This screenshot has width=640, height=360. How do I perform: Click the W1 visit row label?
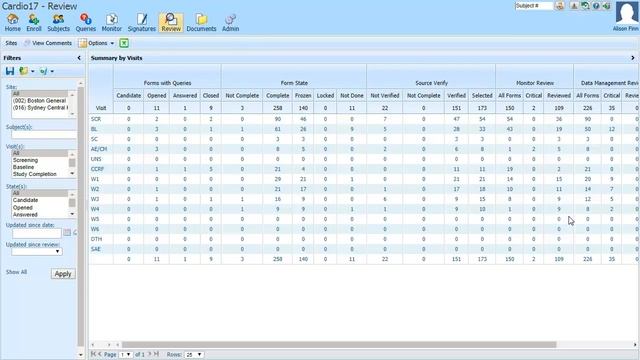pyautogui.click(x=95, y=179)
